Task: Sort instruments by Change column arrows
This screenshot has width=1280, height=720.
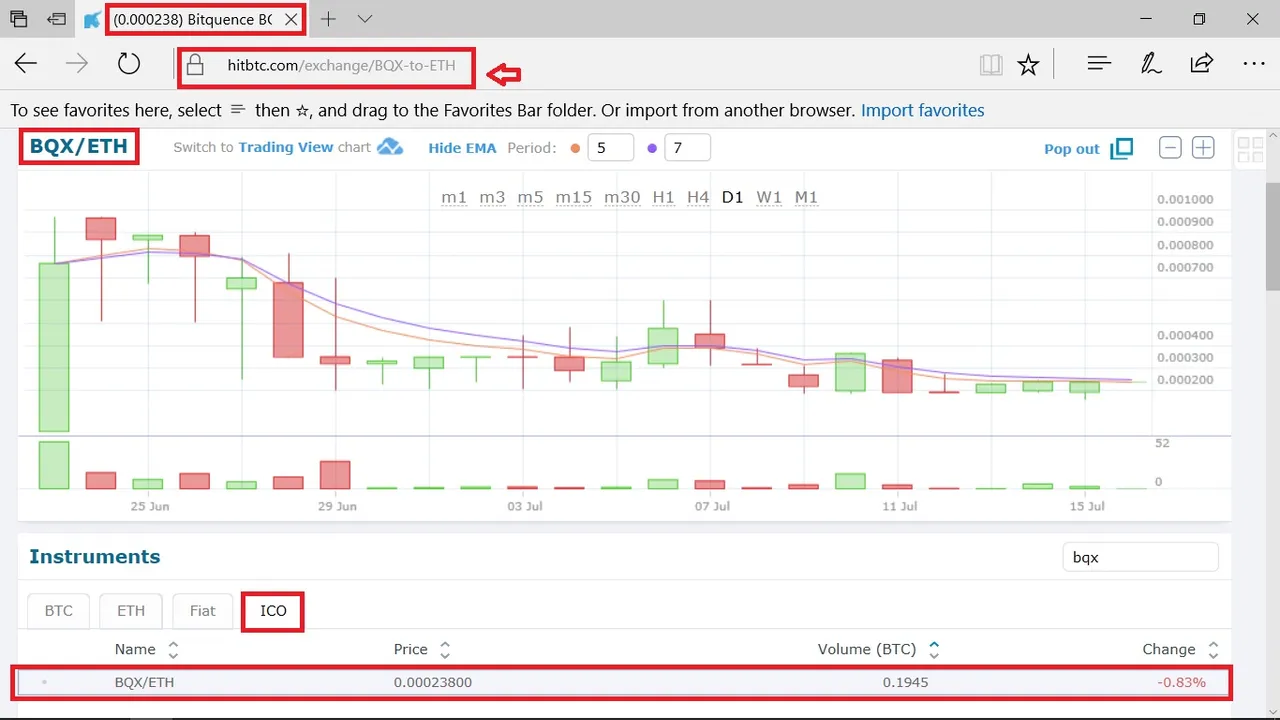Action: pos(1213,650)
